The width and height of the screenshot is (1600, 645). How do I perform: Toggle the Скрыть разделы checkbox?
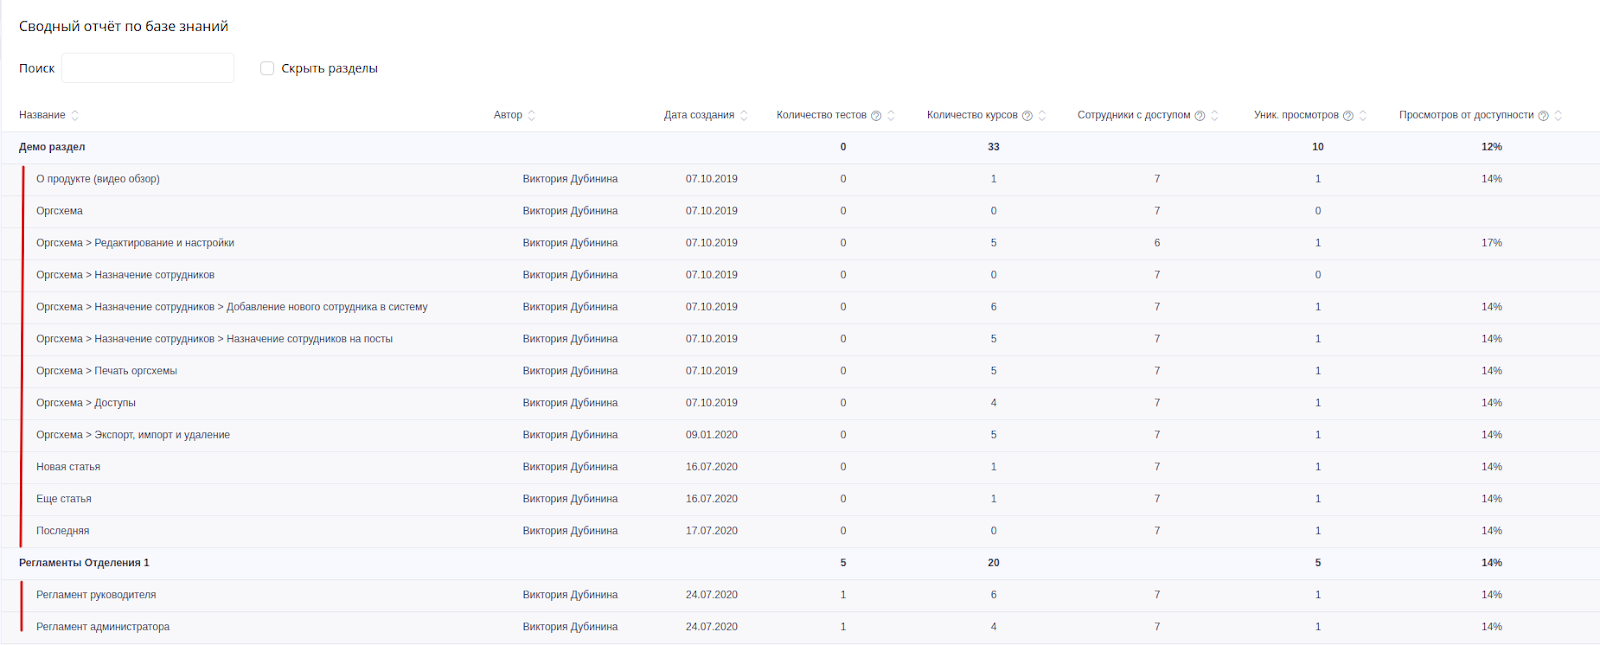click(x=267, y=68)
